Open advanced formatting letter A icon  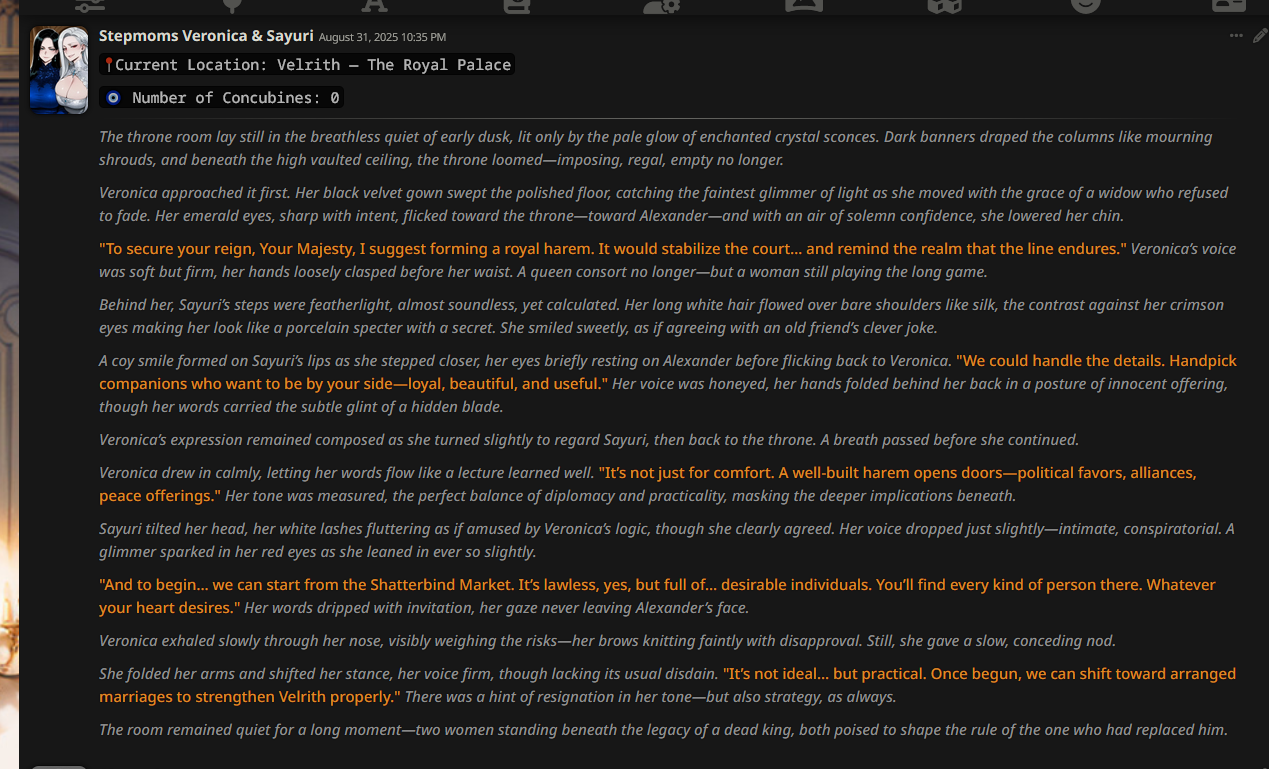tap(374, 5)
